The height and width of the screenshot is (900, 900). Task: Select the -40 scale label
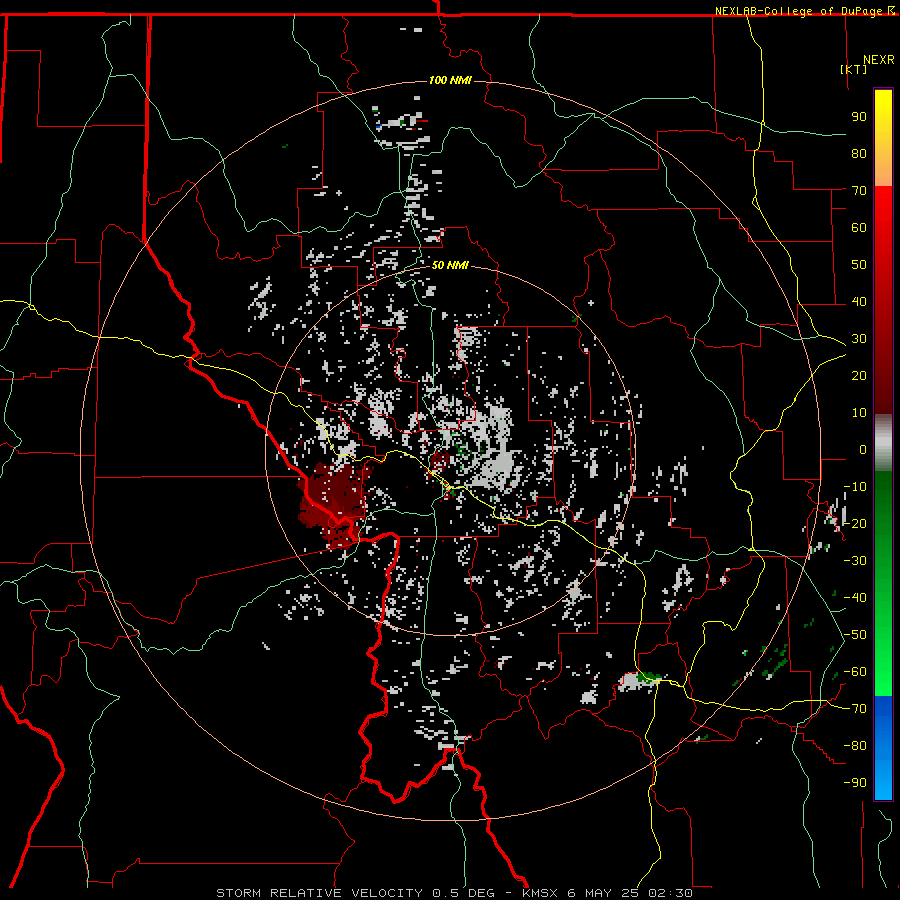click(x=855, y=598)
